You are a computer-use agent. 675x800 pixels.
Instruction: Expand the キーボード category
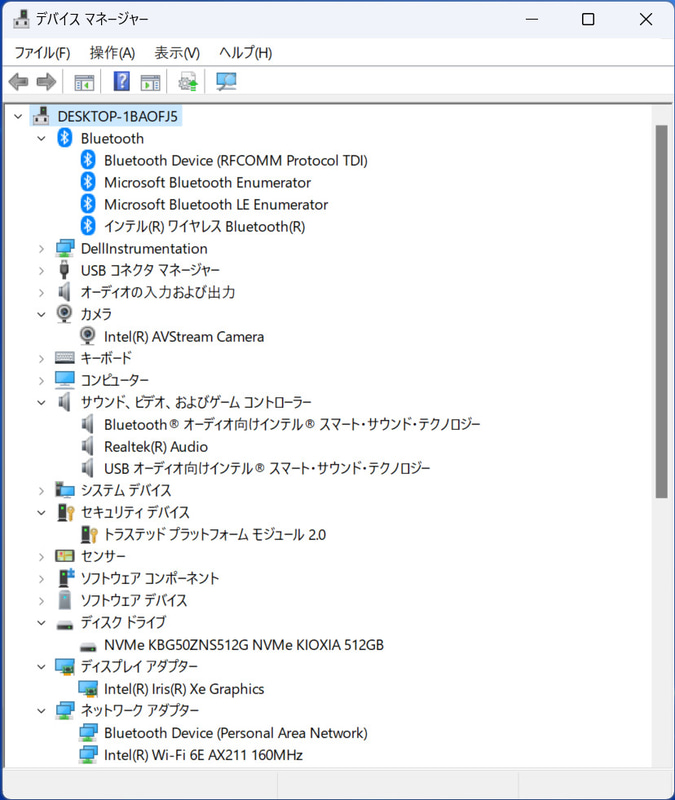[x=41, y=359]
